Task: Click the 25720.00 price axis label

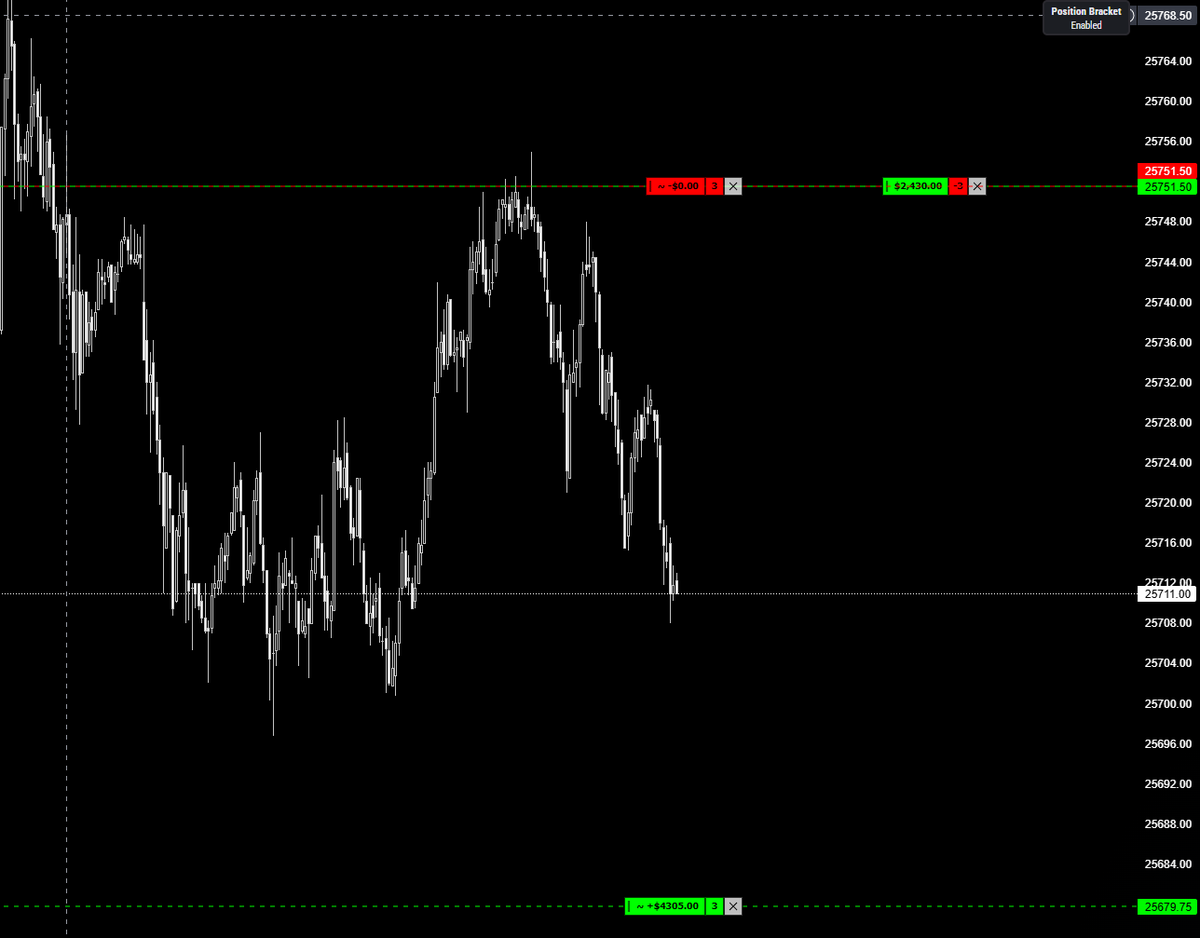Action: [1167, 503]
